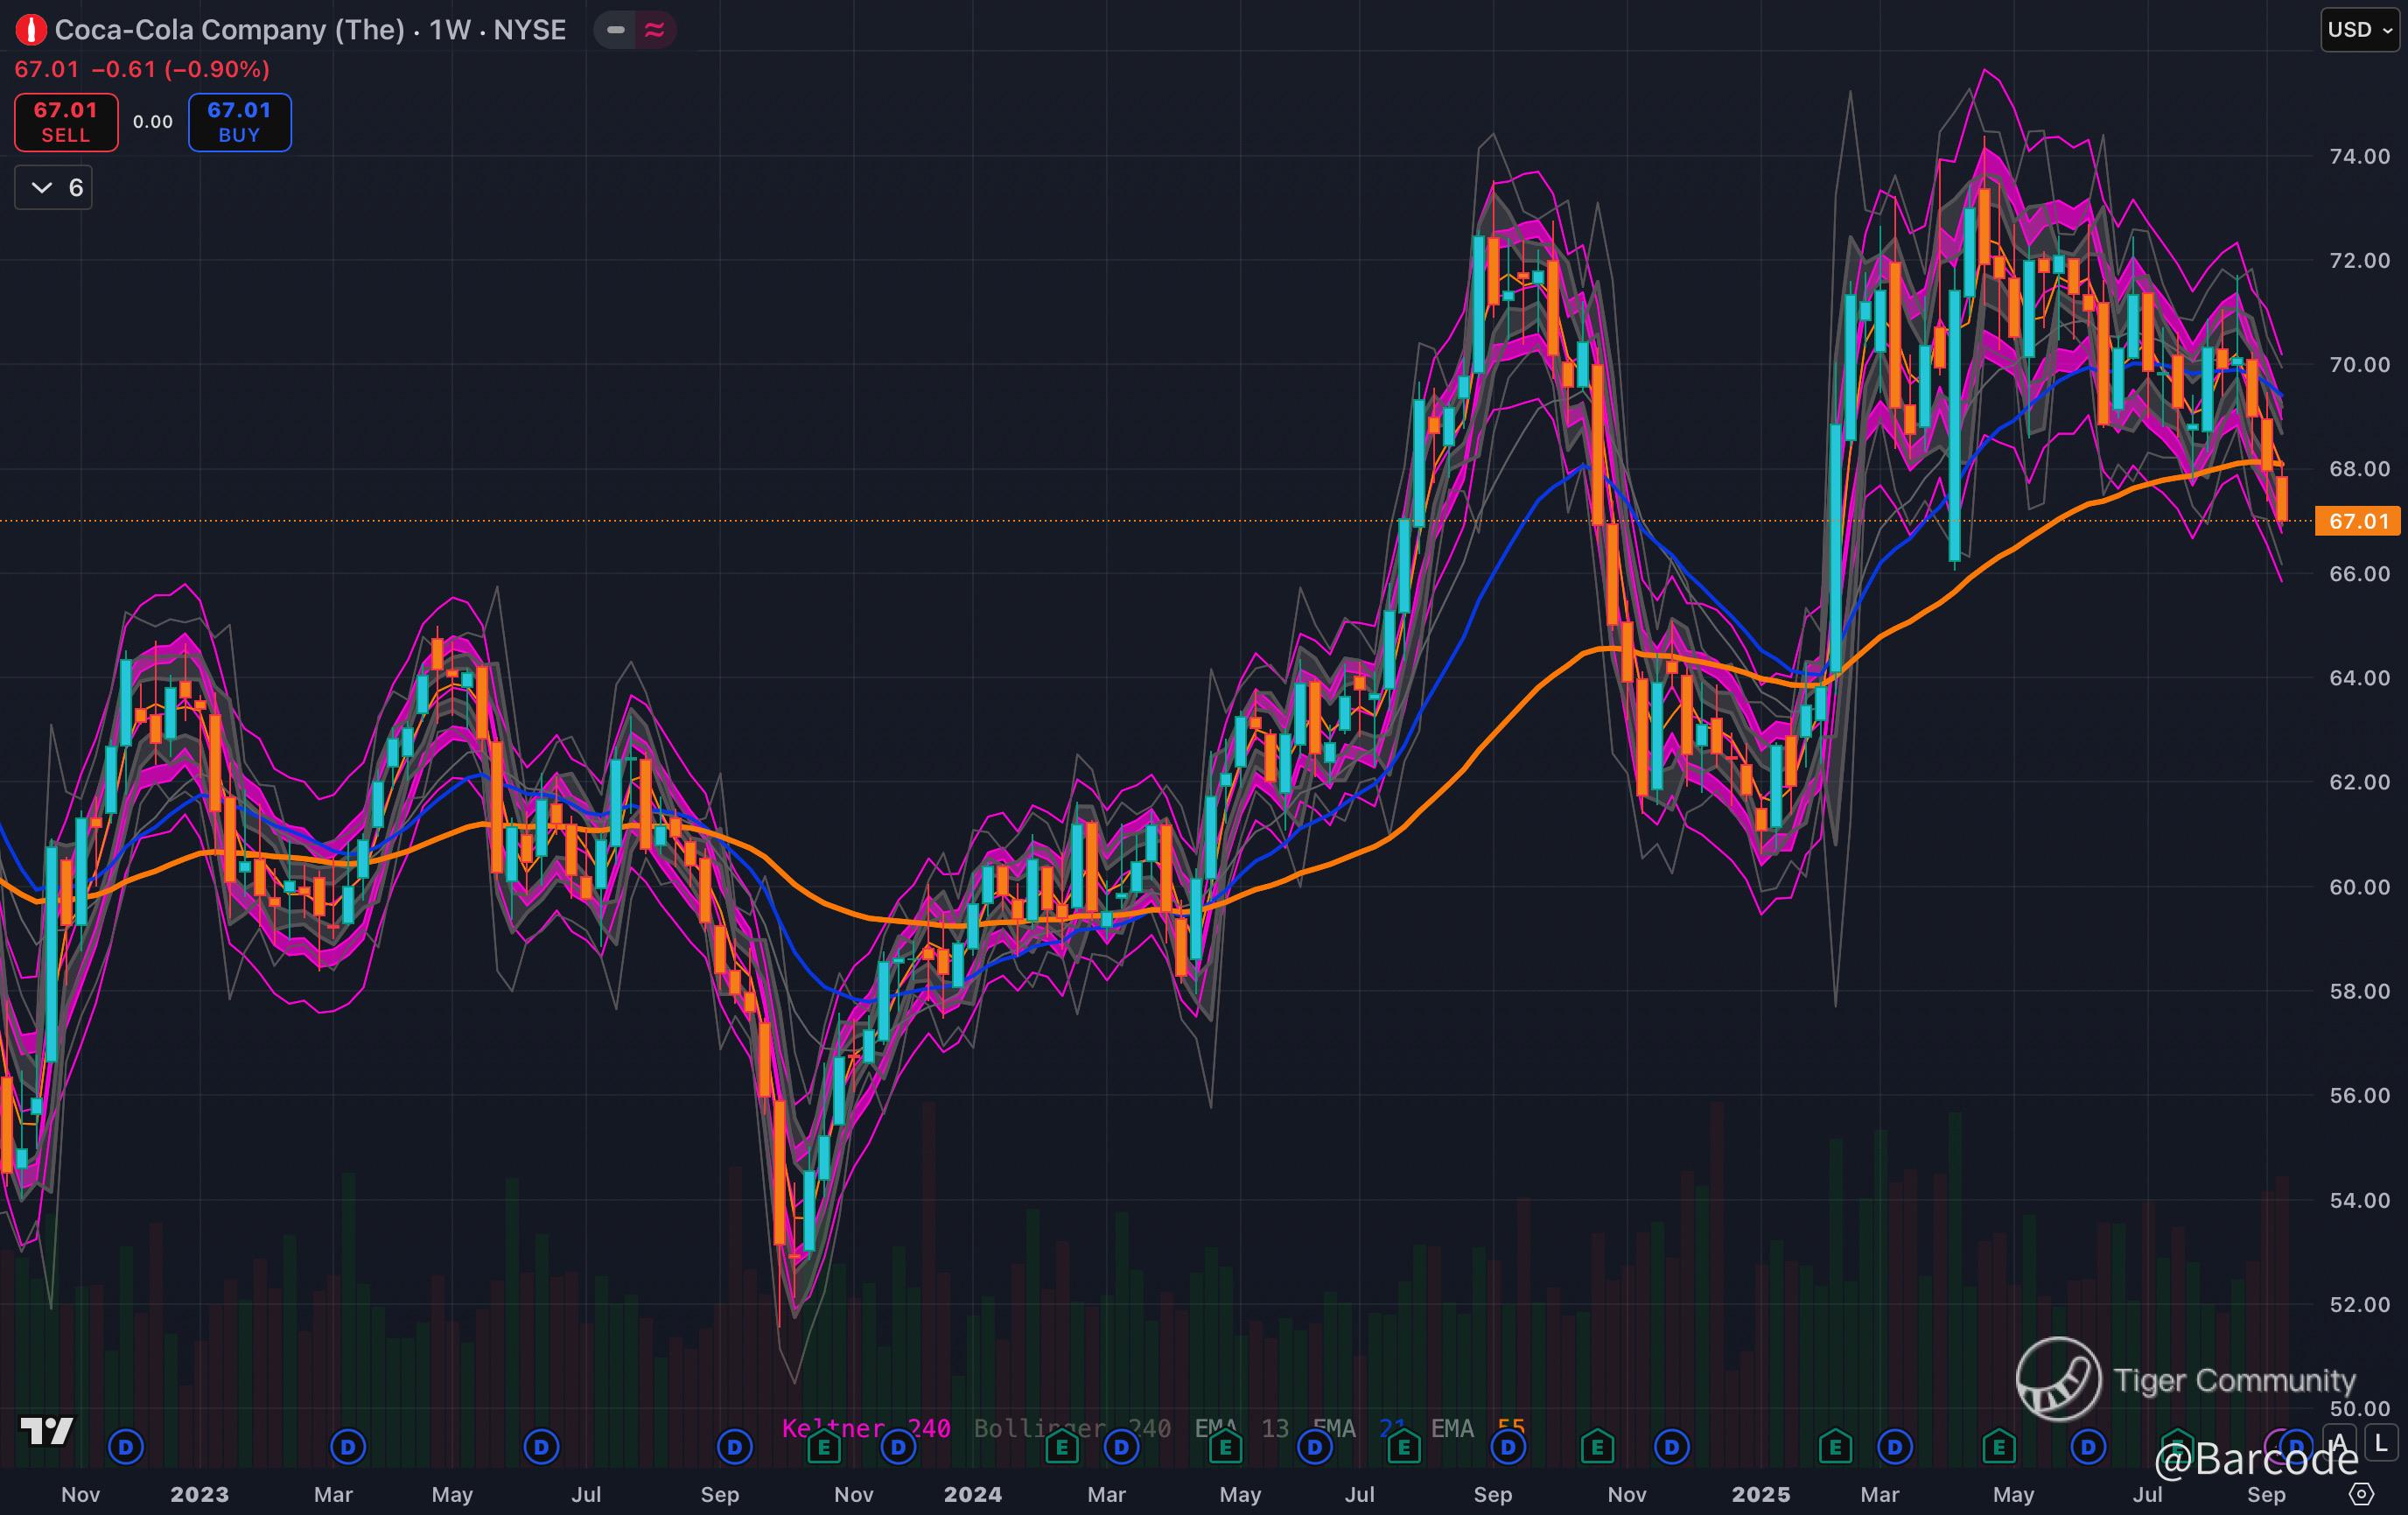Viewport: 2408px width, 1515px height.
Task: Click the dividend marker near Nov 2022
Action: coord(126,1446)
